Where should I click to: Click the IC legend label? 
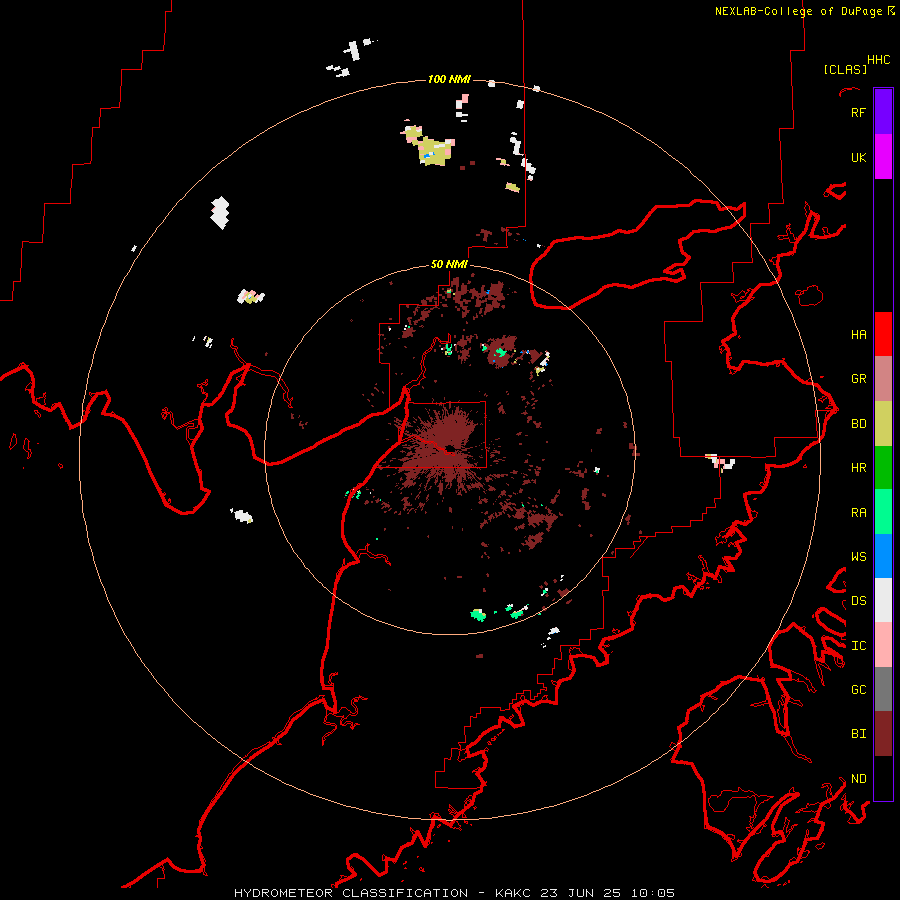[859, 646]
